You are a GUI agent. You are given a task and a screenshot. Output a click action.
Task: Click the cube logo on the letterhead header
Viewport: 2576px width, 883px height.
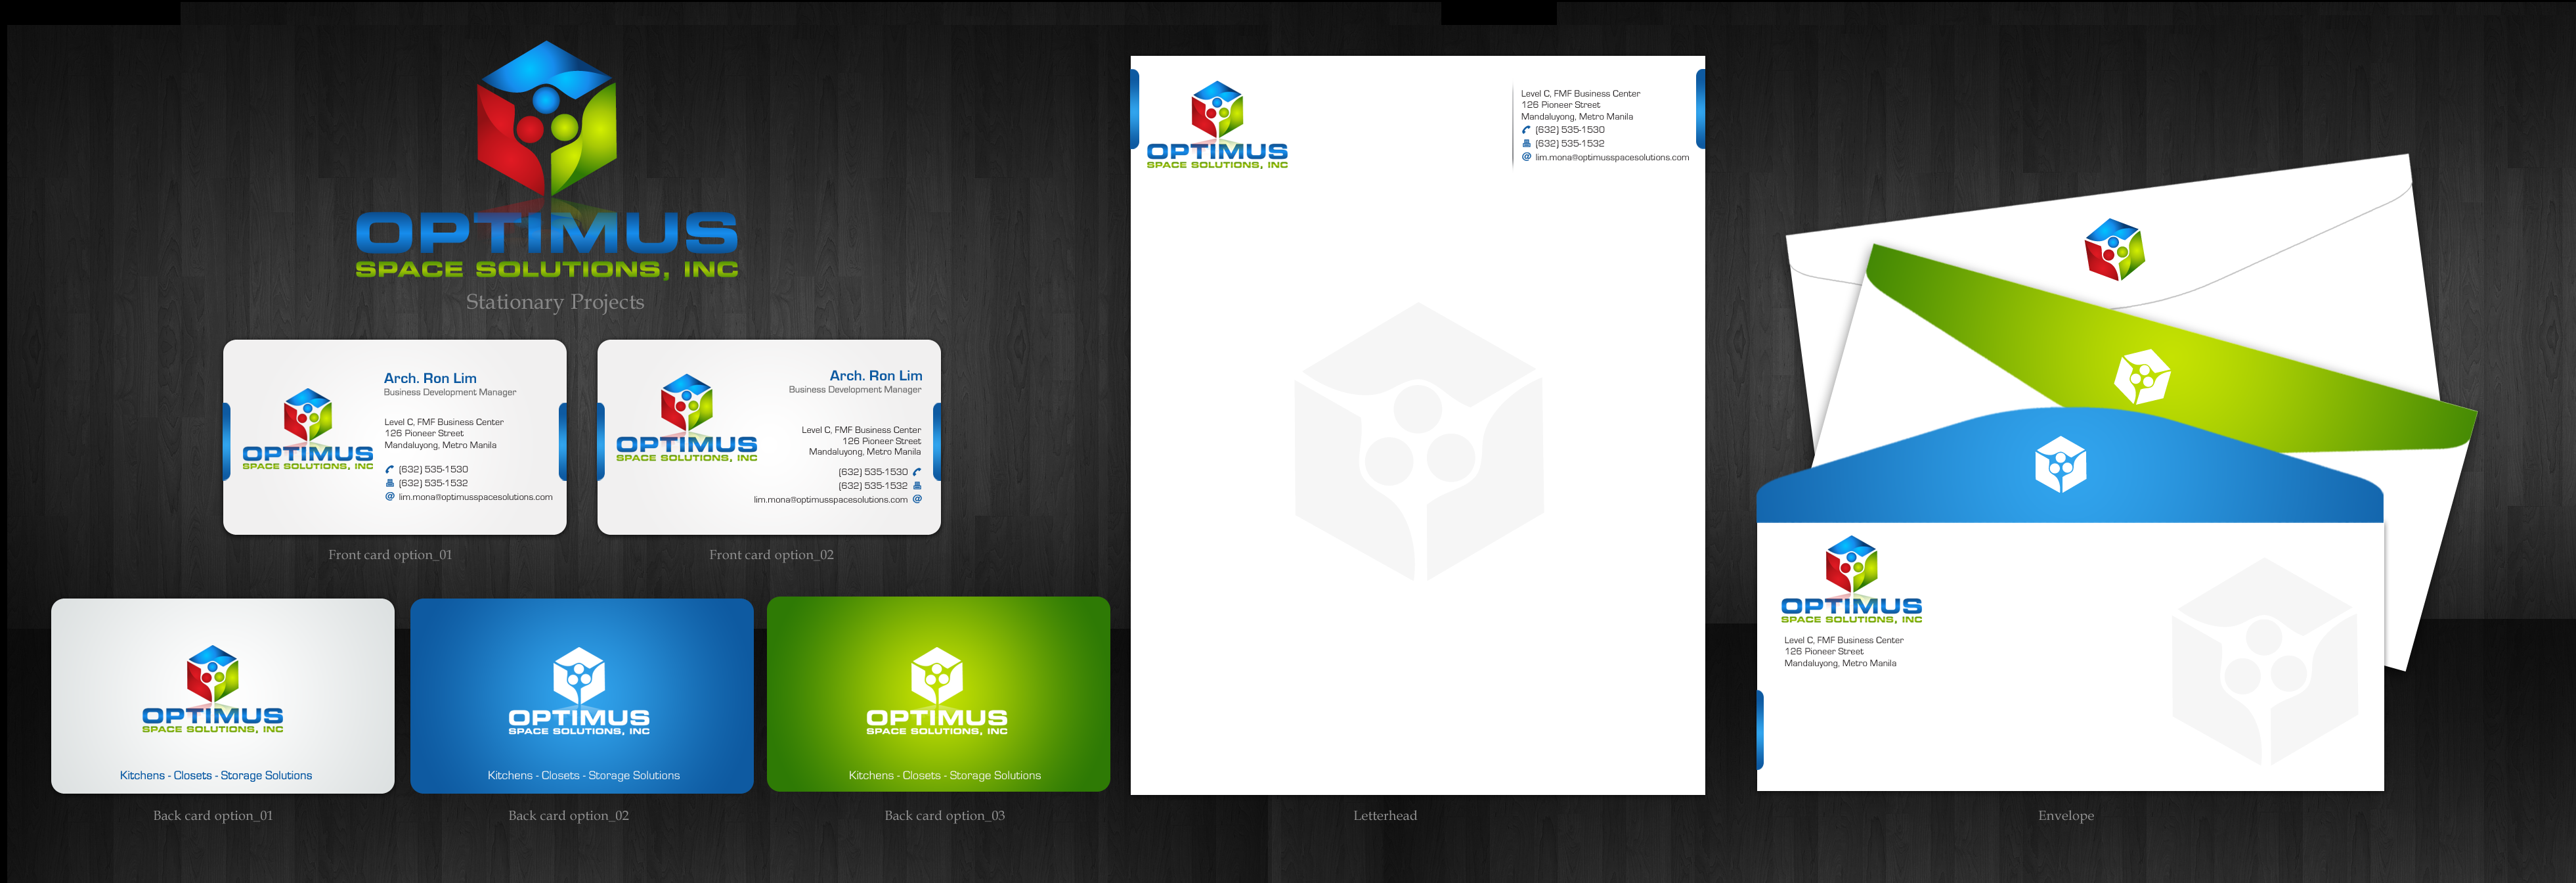click(1217, 110)
